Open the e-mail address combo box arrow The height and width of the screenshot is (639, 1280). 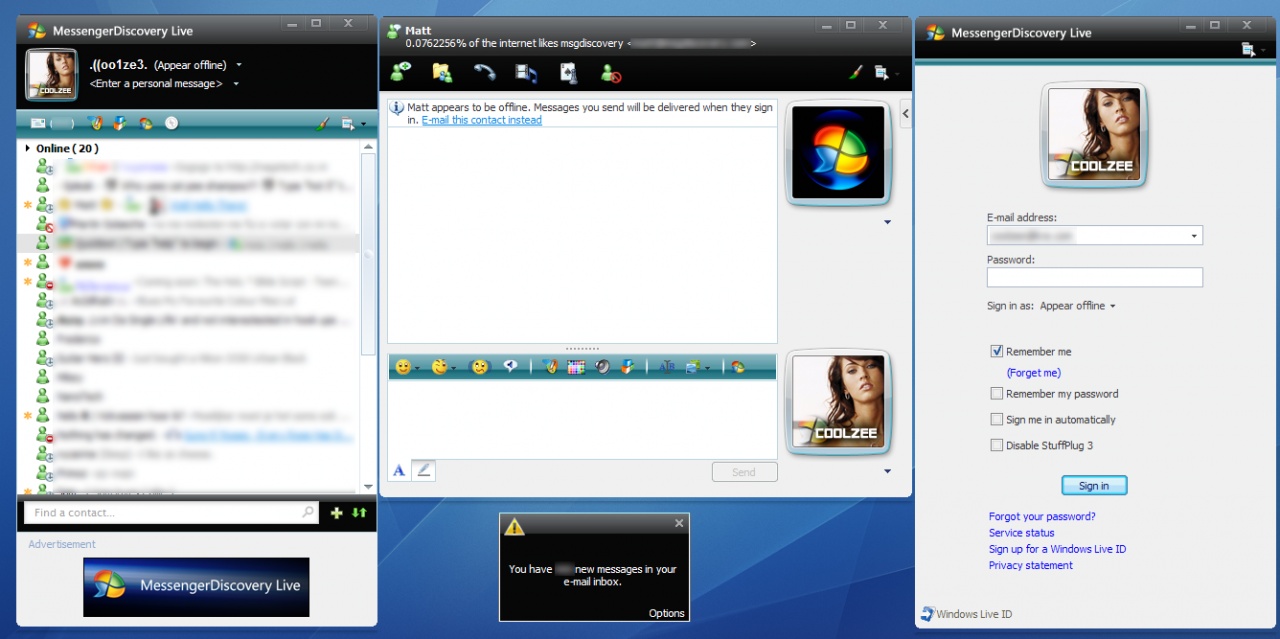(1194, 236)
